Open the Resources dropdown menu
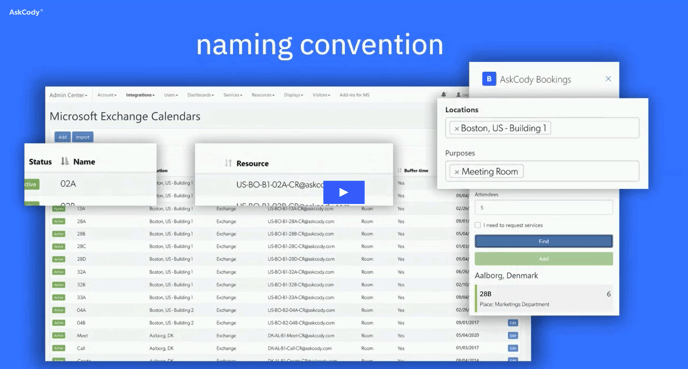The width and height of the screenshot is (688, 369). (263, 95)
